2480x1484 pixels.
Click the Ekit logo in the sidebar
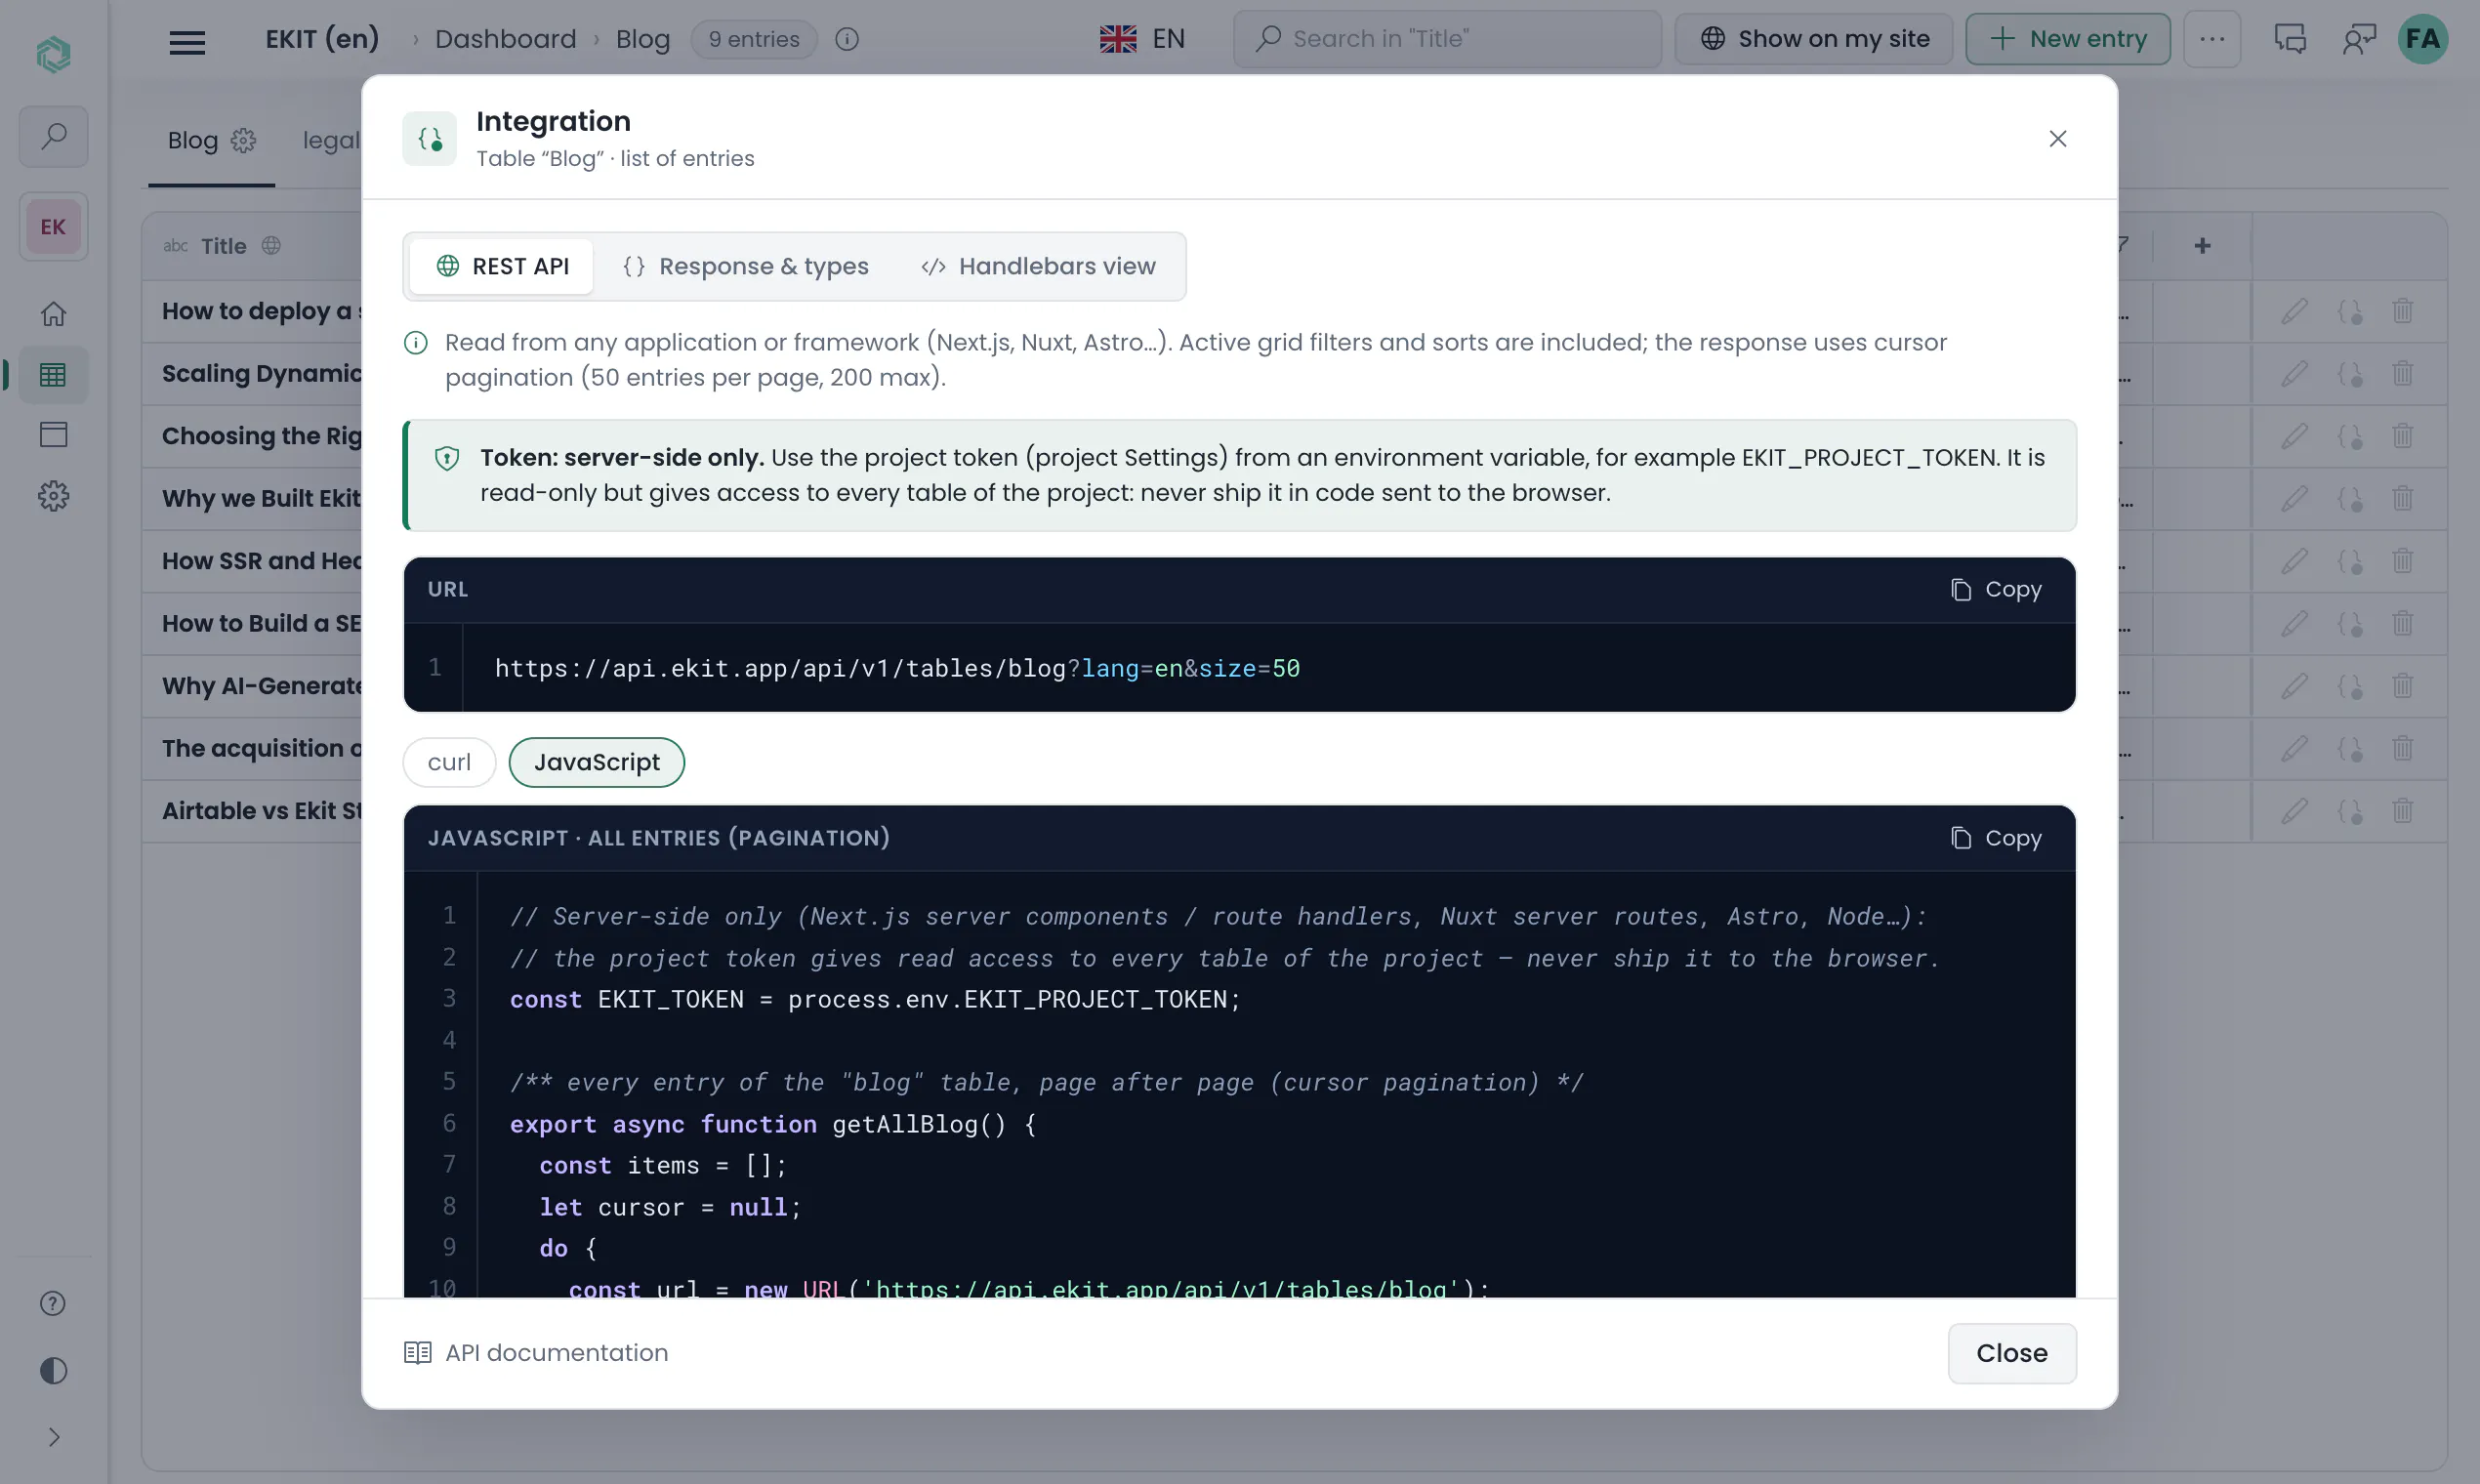point(53,52)
